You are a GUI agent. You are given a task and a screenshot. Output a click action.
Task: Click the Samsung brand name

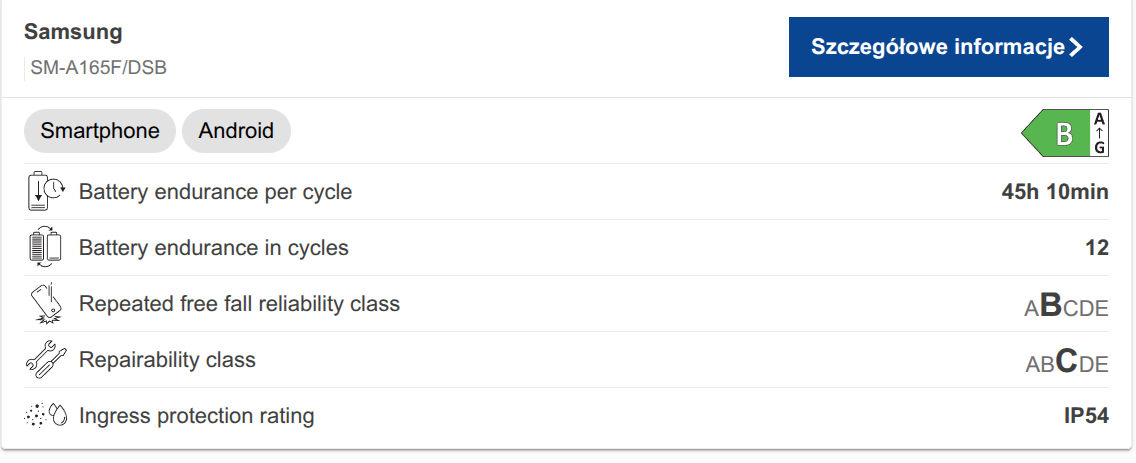click(73, 31)
